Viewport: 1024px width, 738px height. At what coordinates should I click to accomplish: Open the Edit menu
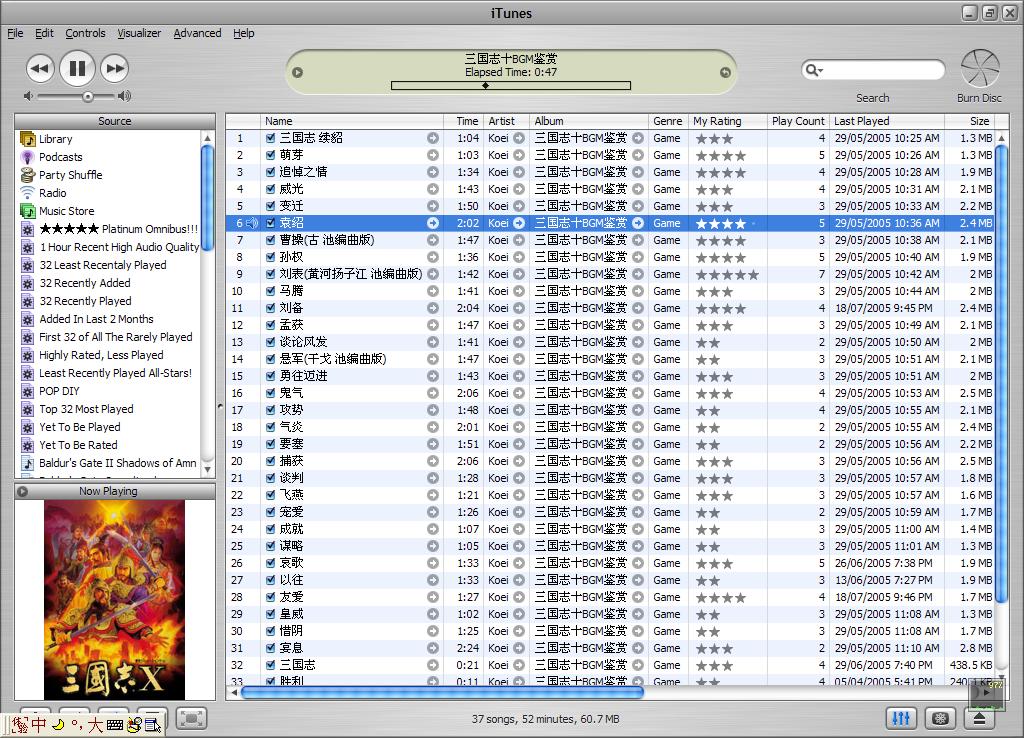44,33
